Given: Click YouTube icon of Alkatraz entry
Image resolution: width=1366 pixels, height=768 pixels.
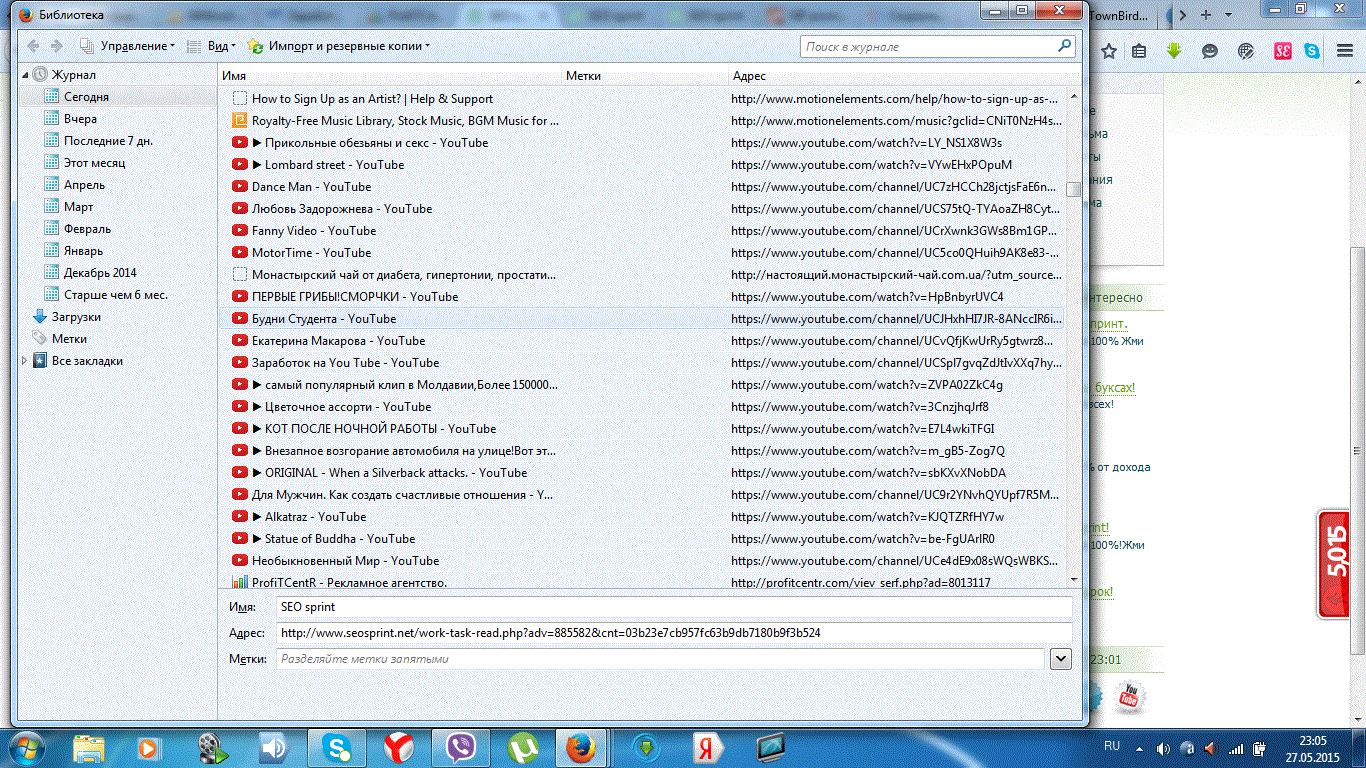Looking at the screenshot, I should (239, 517).
